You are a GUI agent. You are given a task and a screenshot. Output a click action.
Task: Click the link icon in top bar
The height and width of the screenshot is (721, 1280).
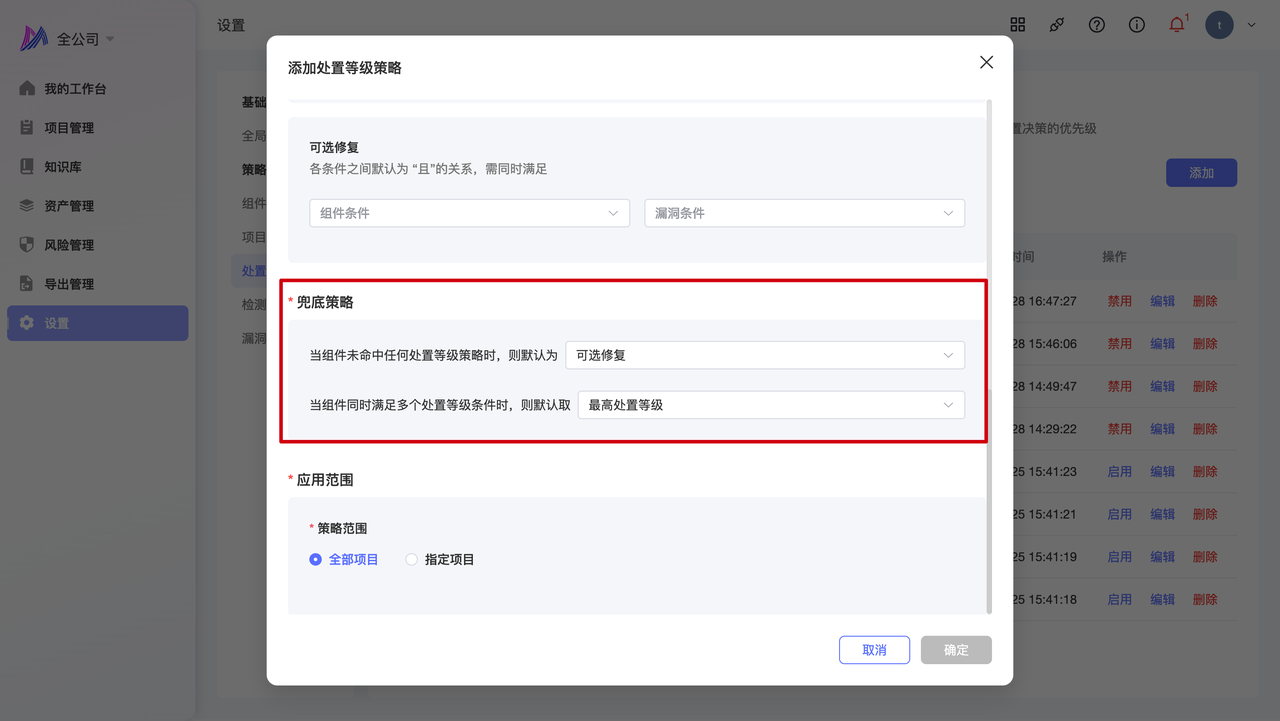point(1057,25)
